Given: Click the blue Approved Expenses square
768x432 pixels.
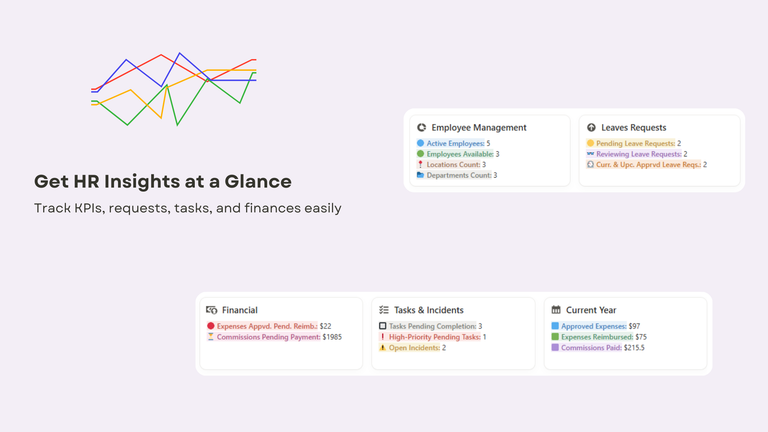Looking at the screenshot, I should [555, 326].
